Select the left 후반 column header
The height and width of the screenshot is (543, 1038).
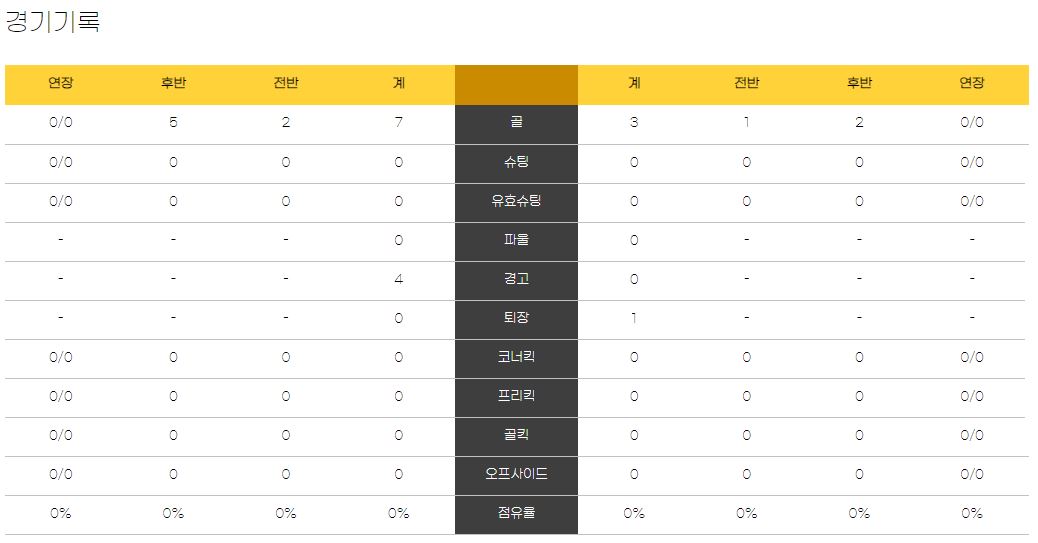pos(173,83)
